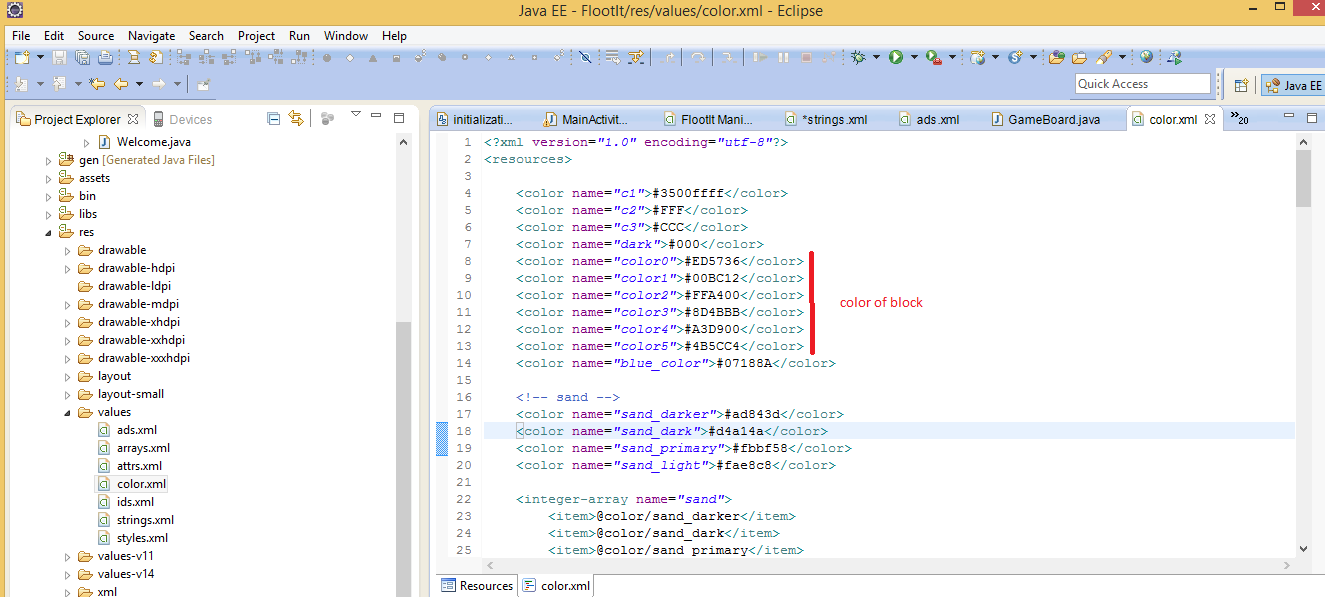Switch to the *strings.xml editor tab
The image size is (1325, 597).
point(829,119)
